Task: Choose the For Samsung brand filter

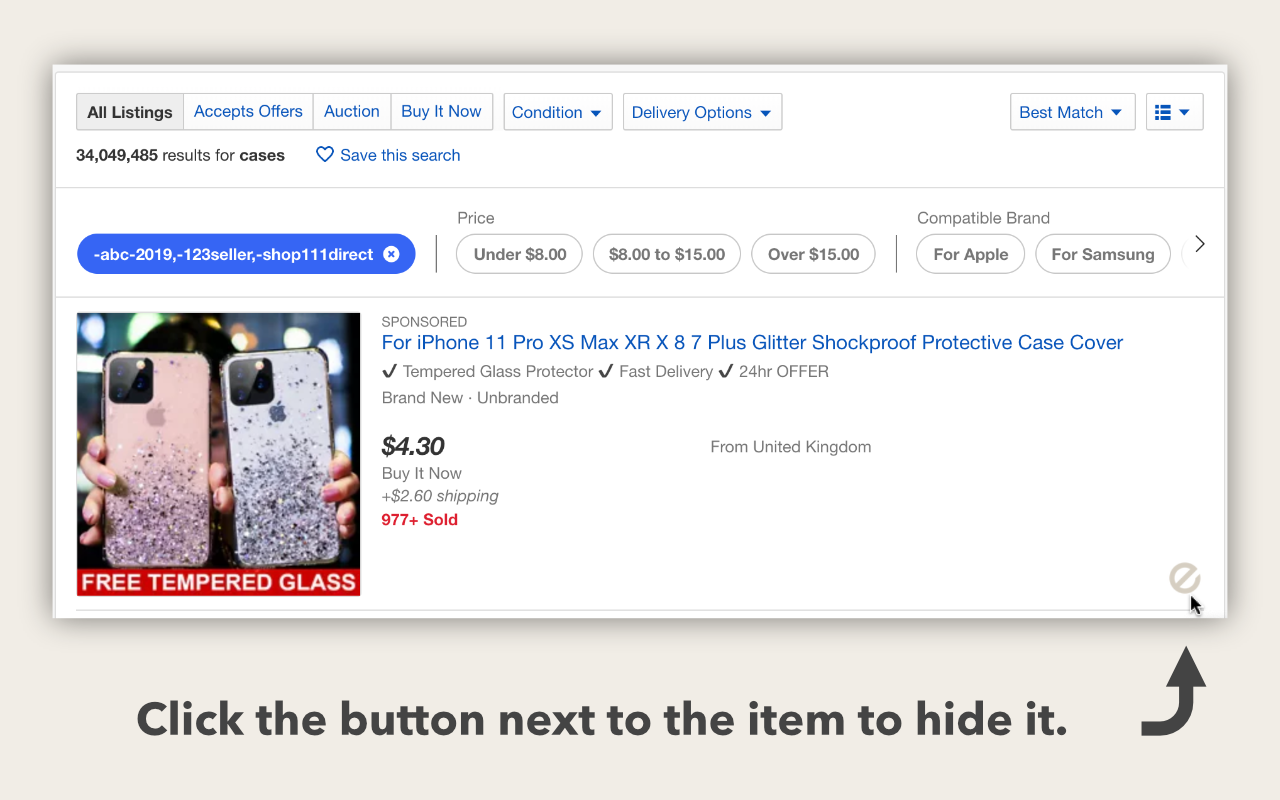Action: click(x=1103, y=254)
